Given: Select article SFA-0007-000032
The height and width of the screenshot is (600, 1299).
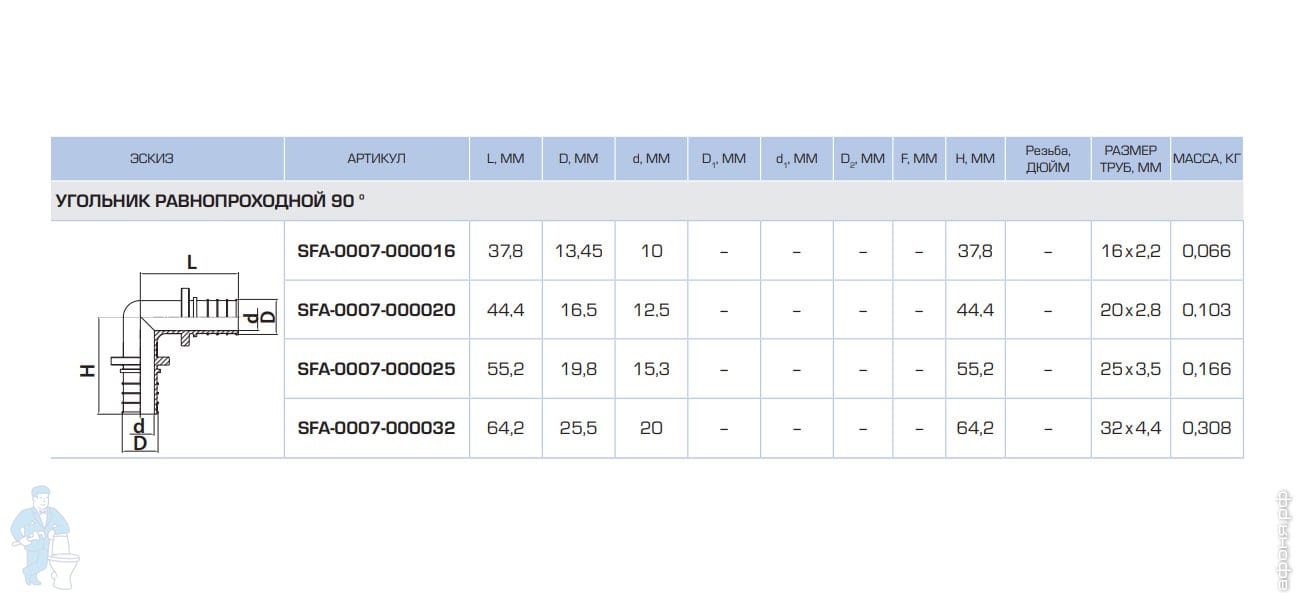Looking at the screenshot, I should coord(376,428).
